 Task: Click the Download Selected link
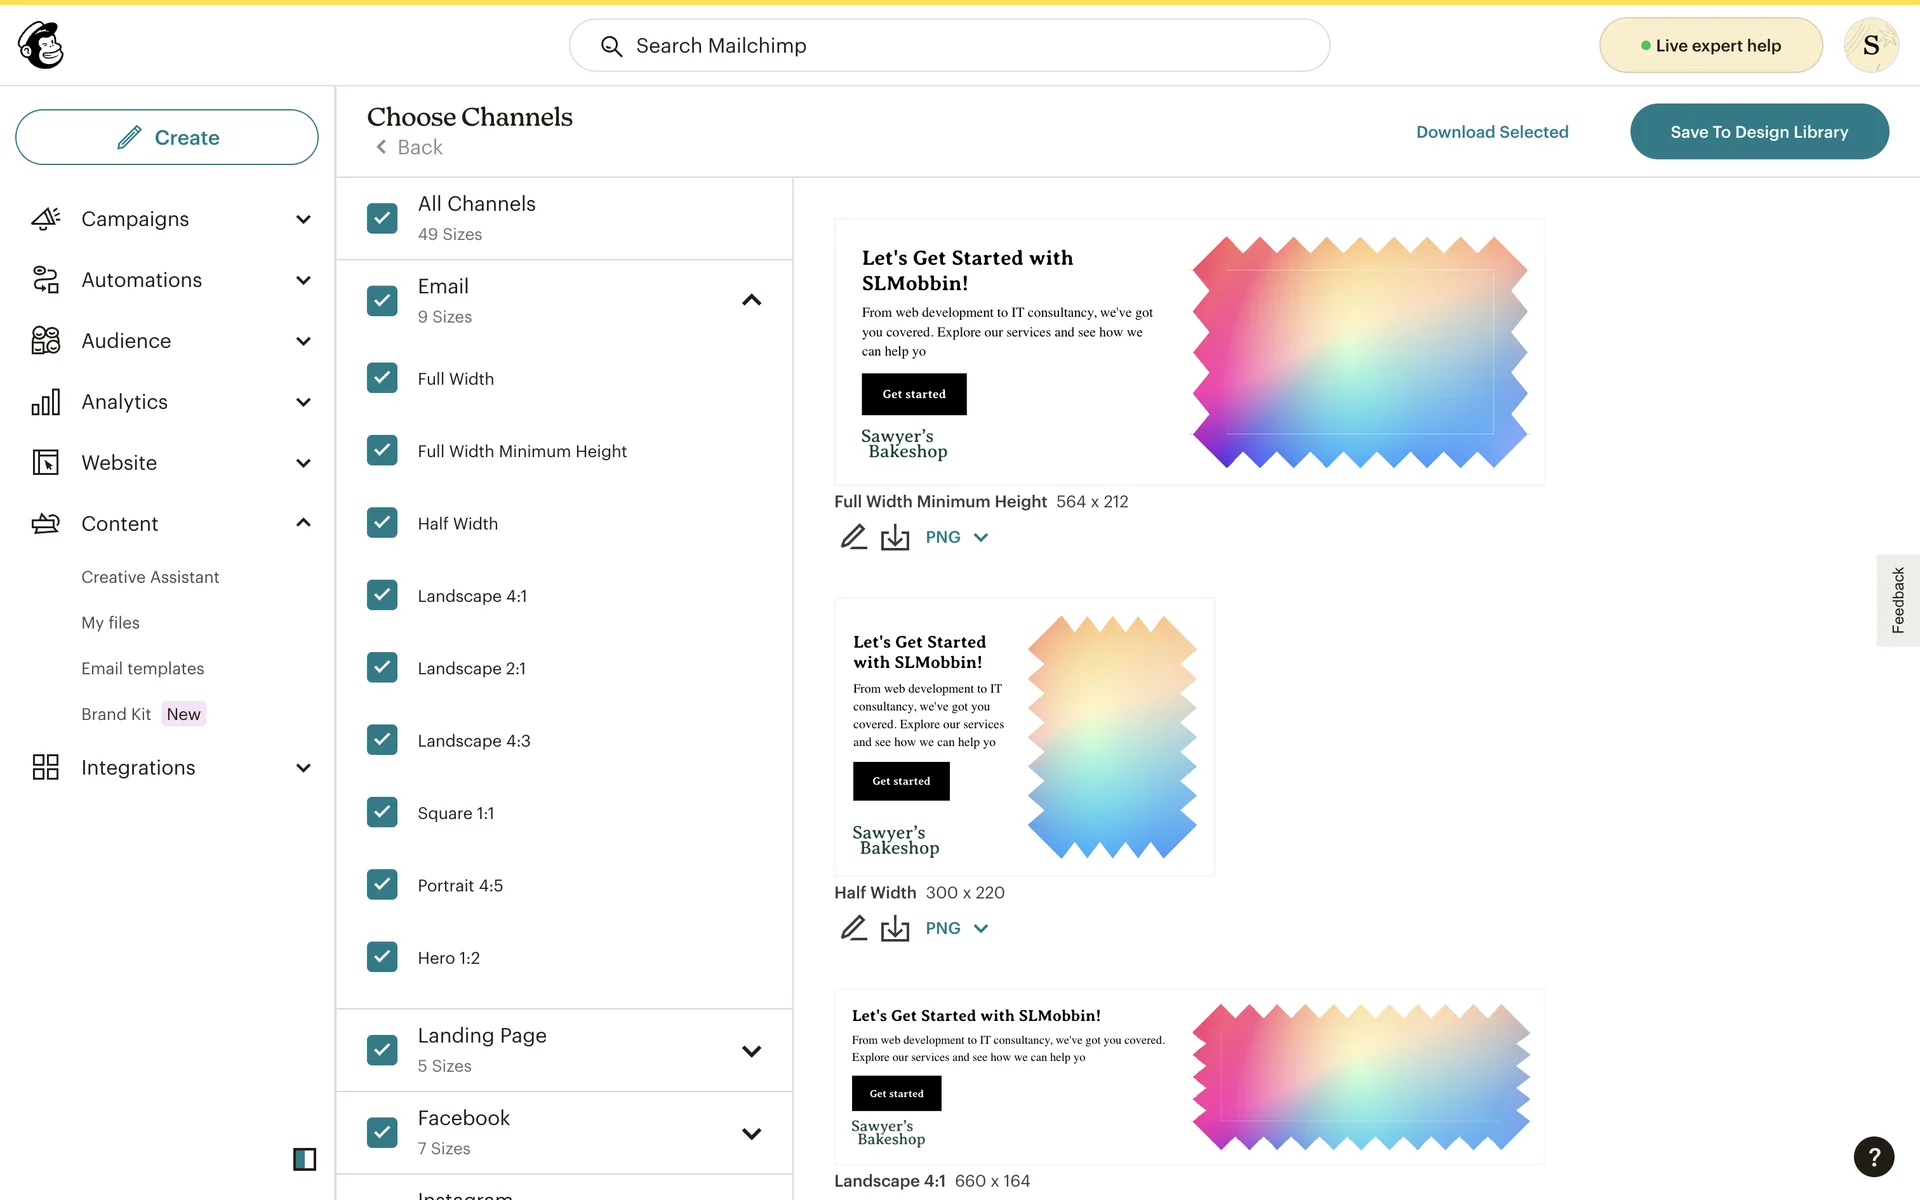1491,132
